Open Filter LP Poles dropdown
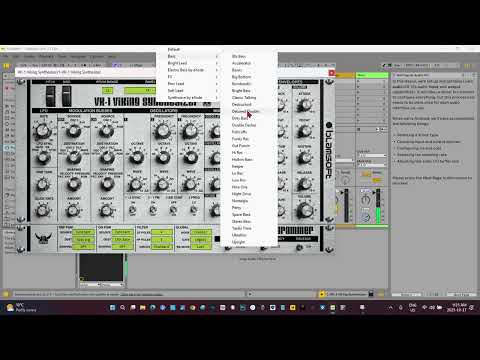The image size is (480, 360). click(x=162, y=232)
